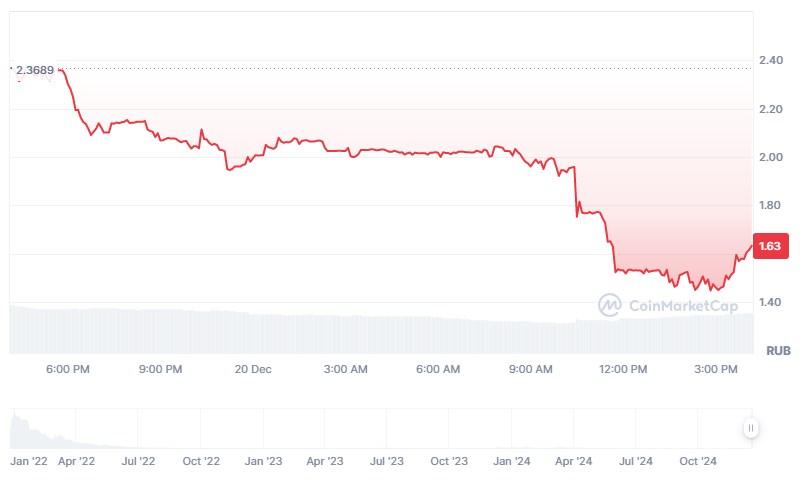Screen dimensions: 810x484
Task: Click the 1.40 price axis label
Action: 771,302
